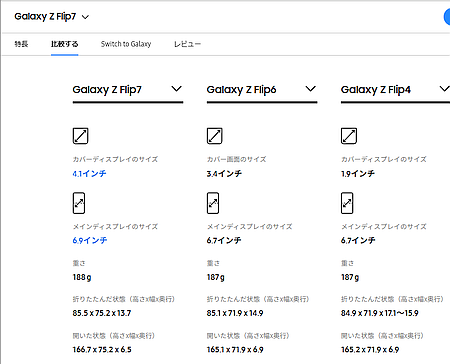Click Flip6's メインディスプレイのサイズ label
The height and width of the screenshot is (364, 450).
[x=249, y=227]
